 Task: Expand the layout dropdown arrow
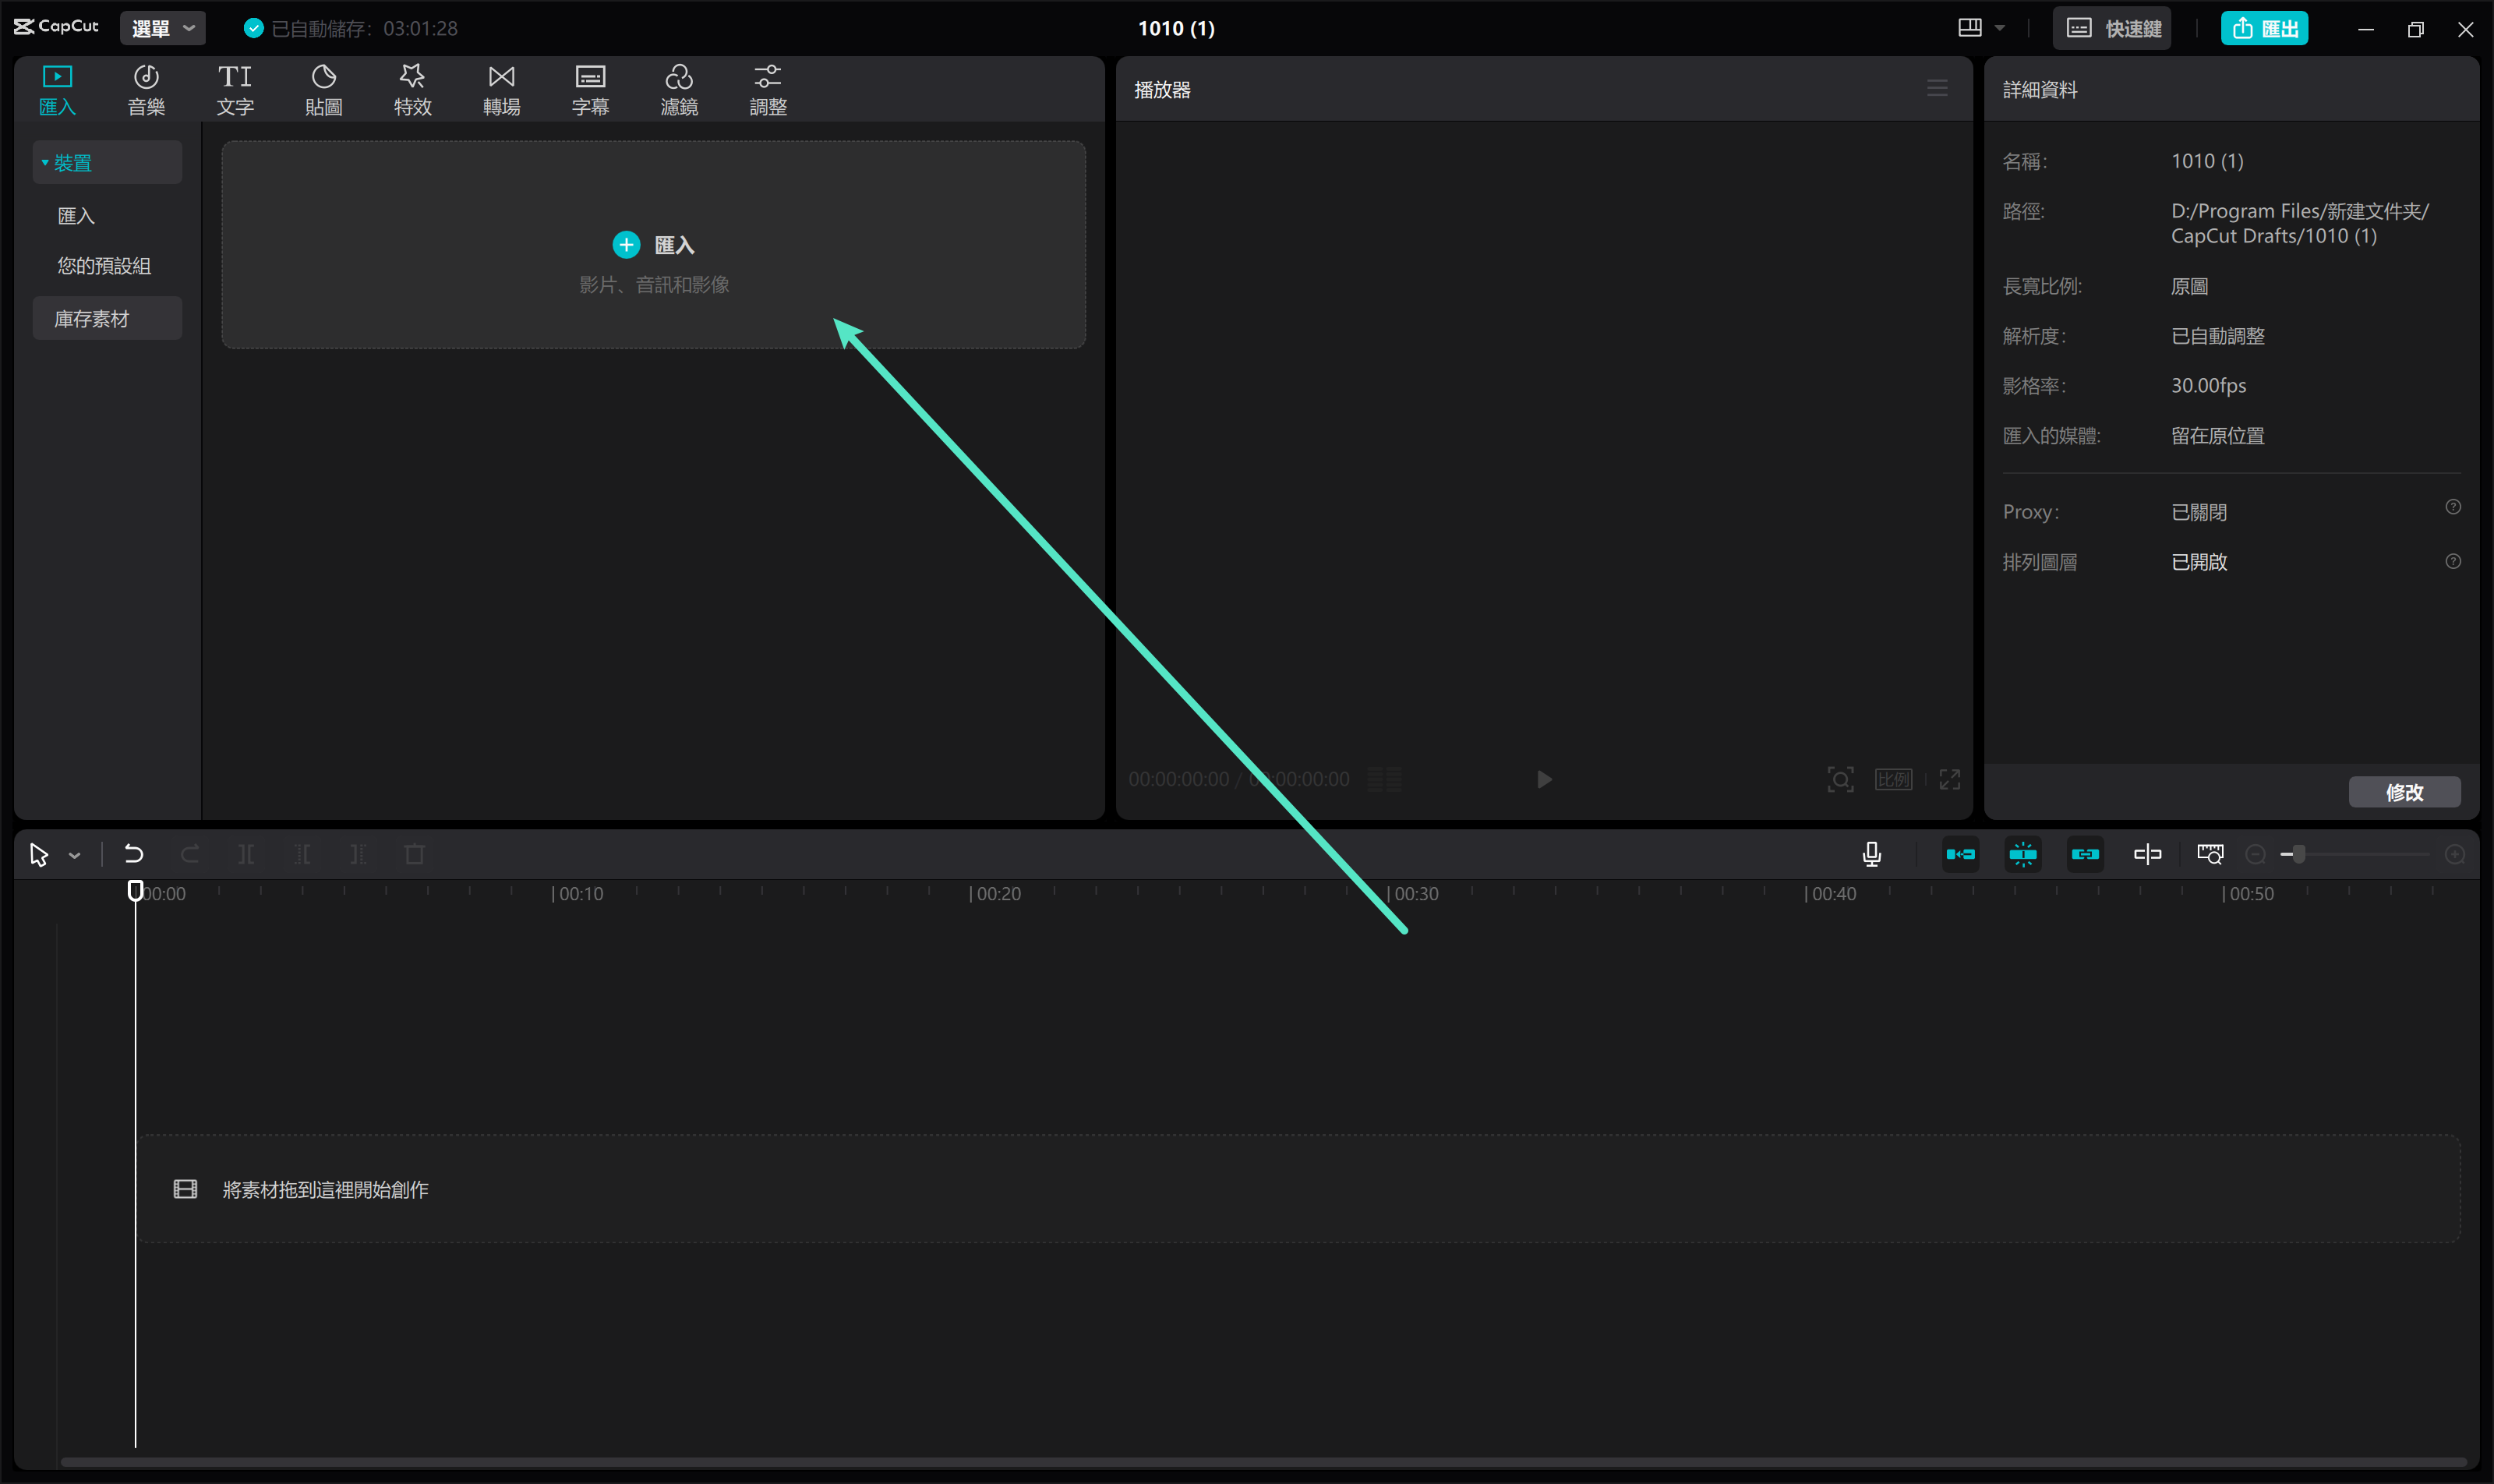[x=2000, y=28]
